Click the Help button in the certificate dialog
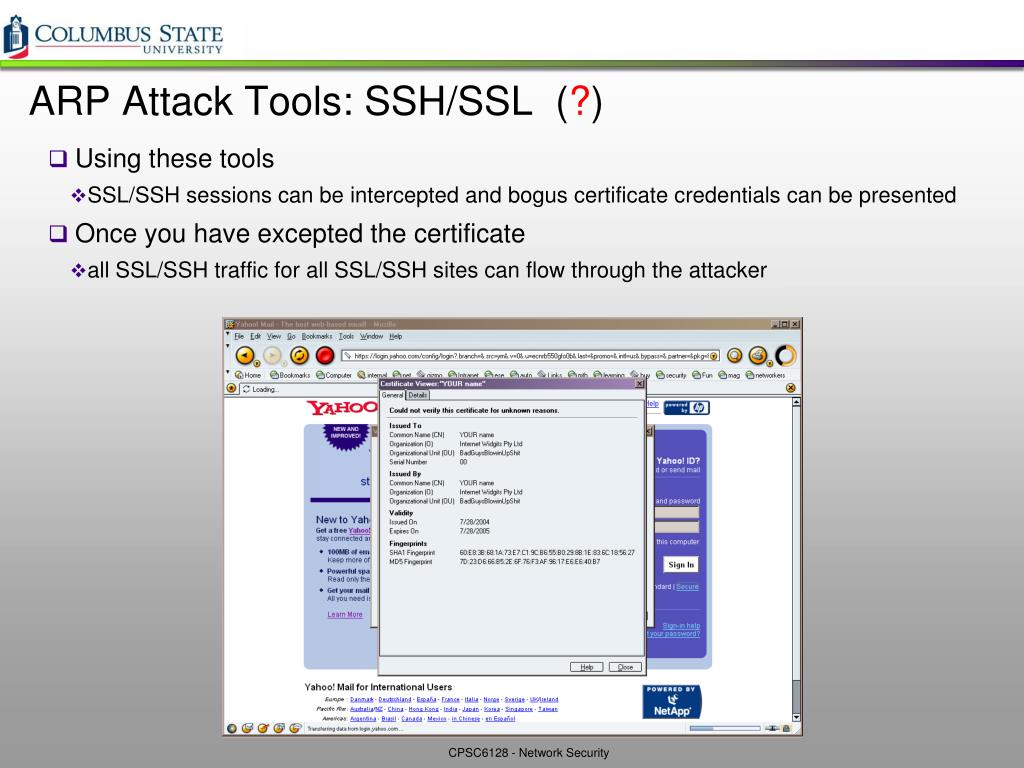 click(x=586, y=667)
